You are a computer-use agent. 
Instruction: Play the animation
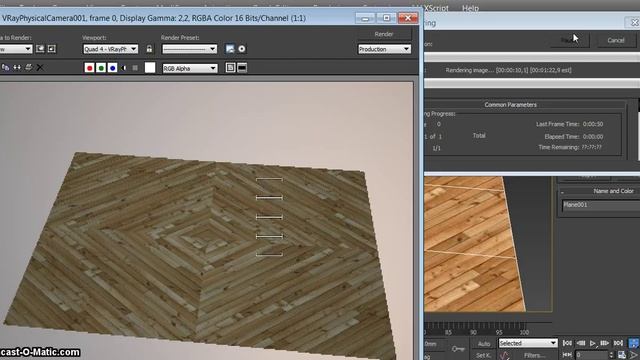click(x=593, y=343)
